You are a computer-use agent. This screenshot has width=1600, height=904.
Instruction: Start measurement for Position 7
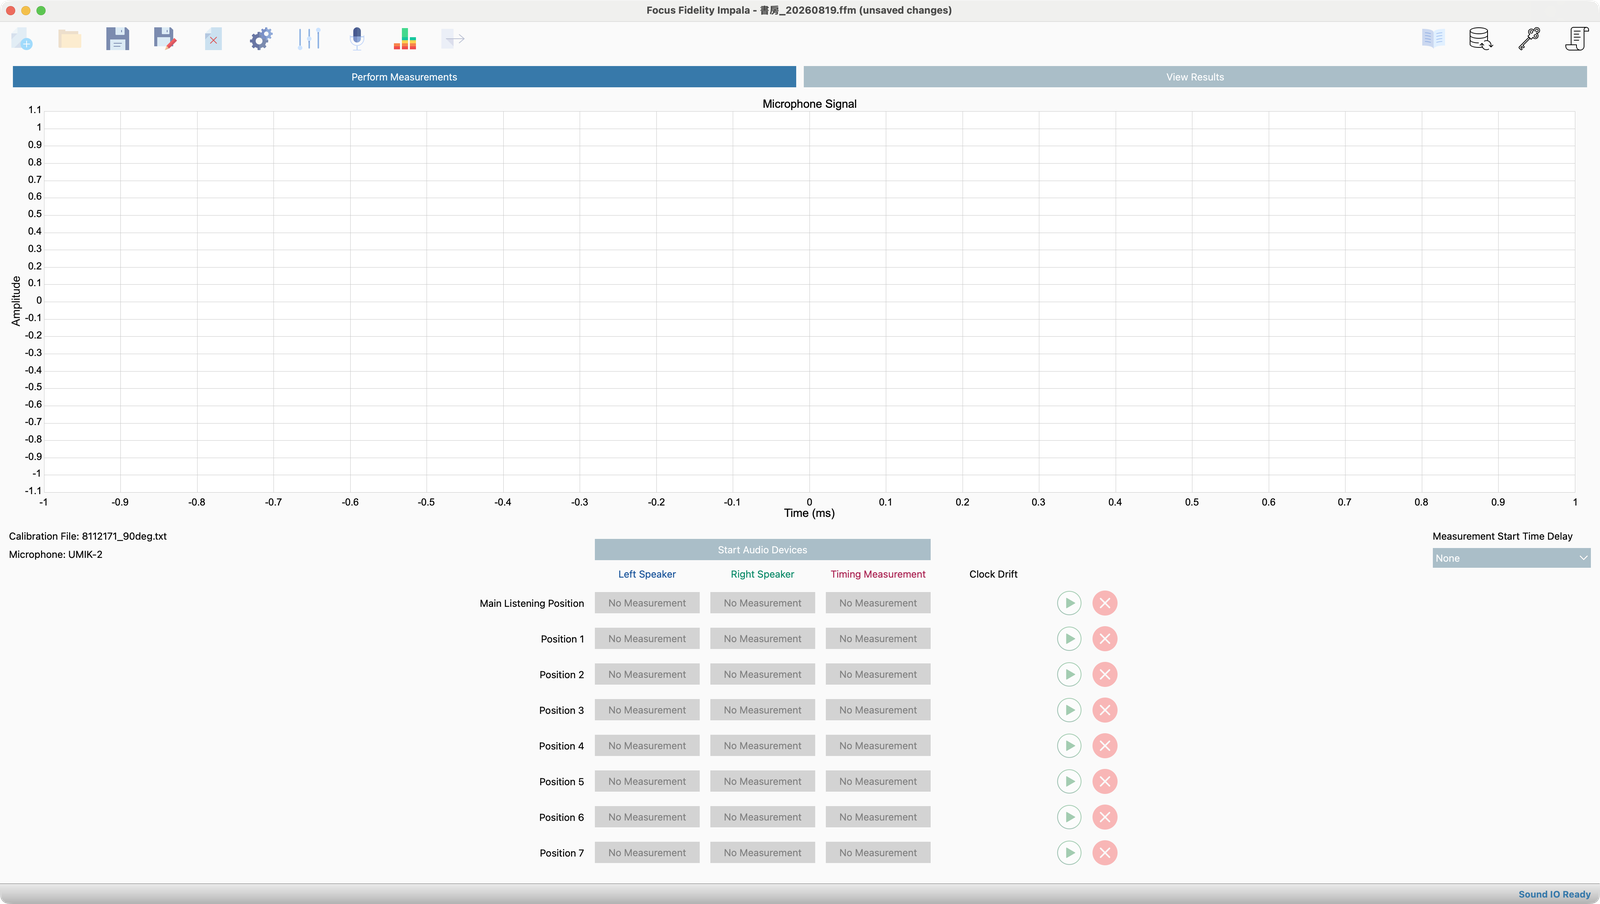1069,853
